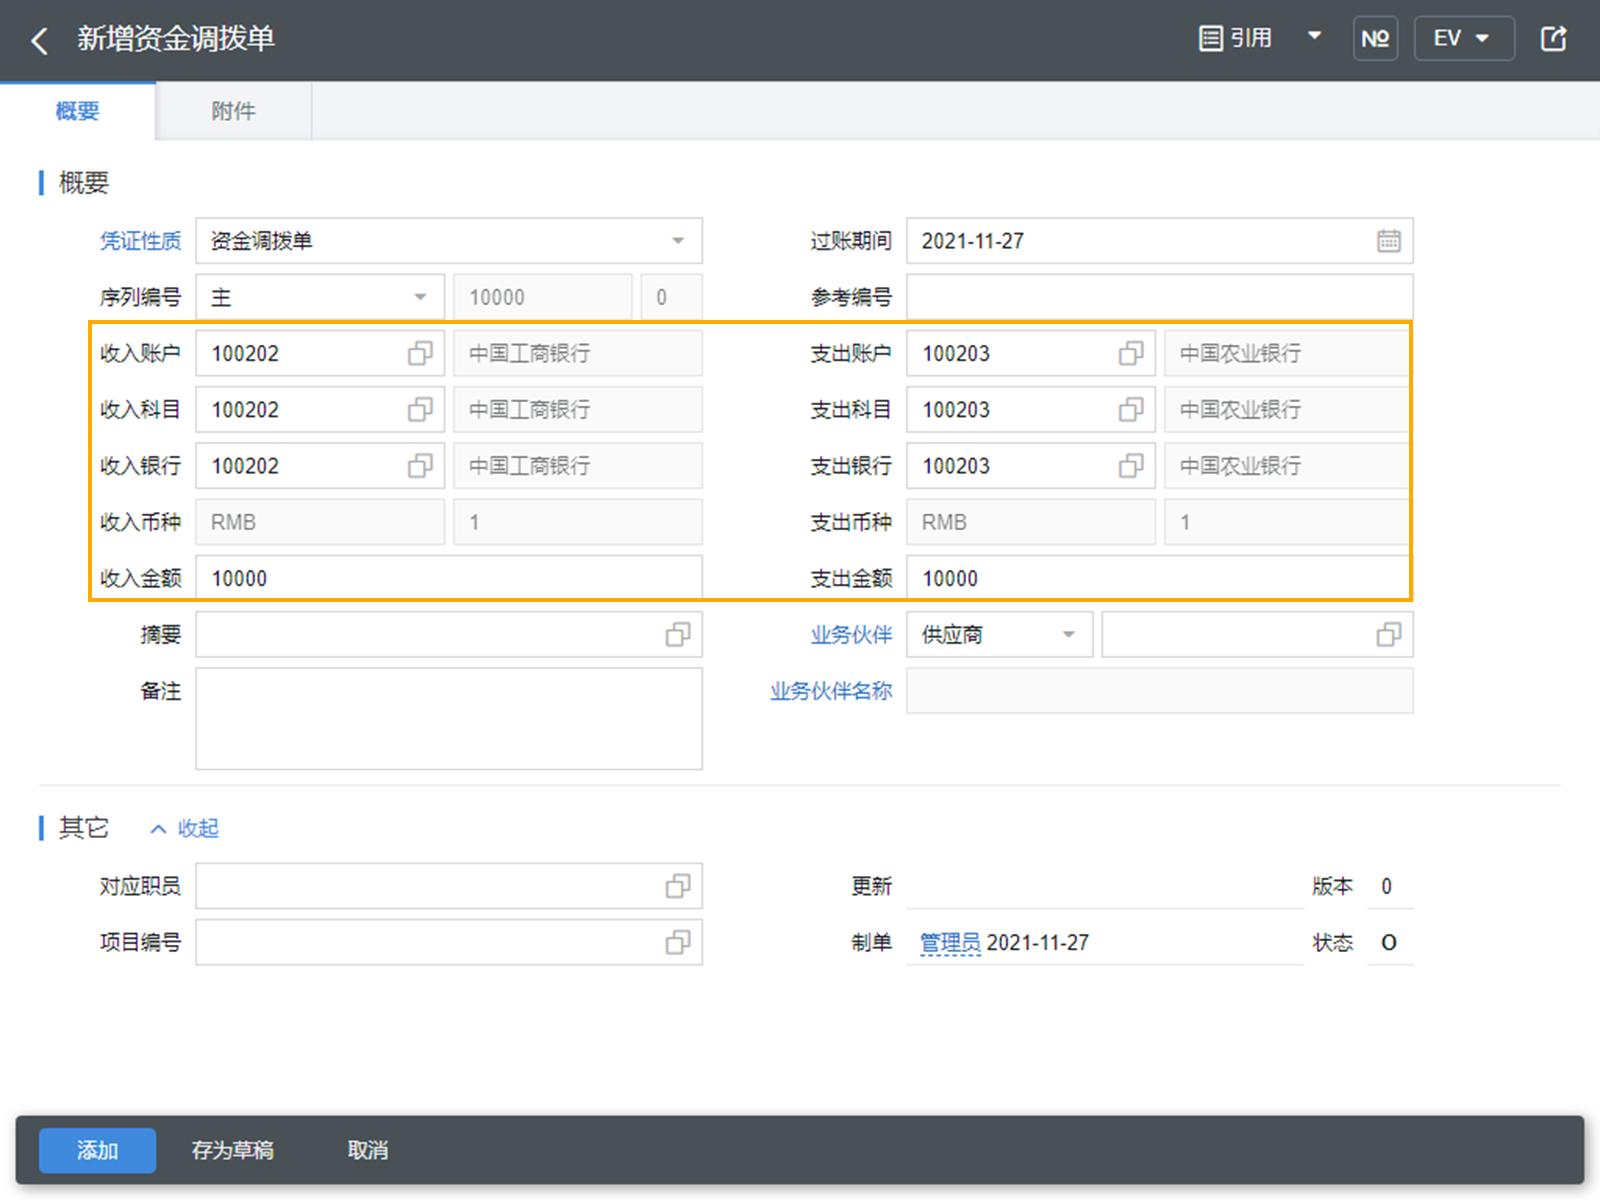Click the 支出币种 RMB field

[x=1031, y=522]
